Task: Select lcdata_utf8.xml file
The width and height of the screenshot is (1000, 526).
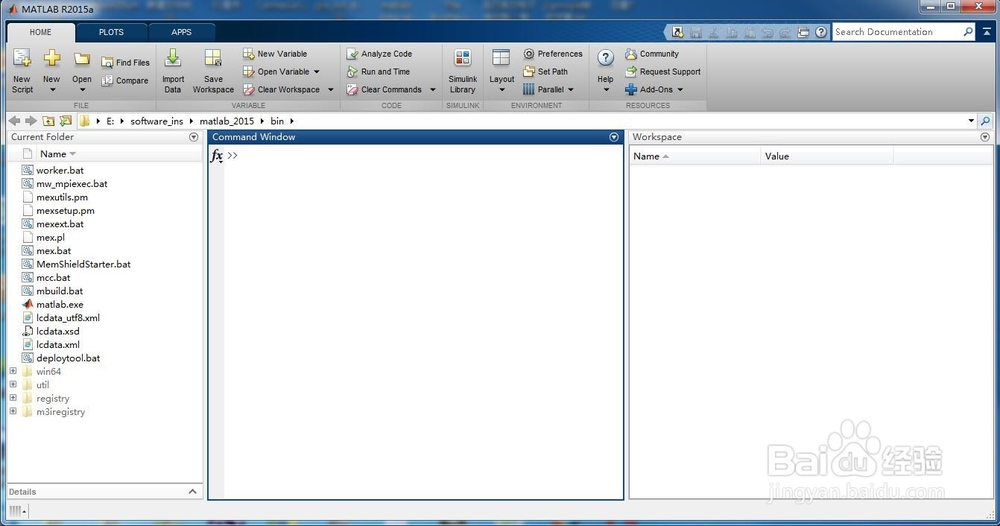Action: click(68, 318)
